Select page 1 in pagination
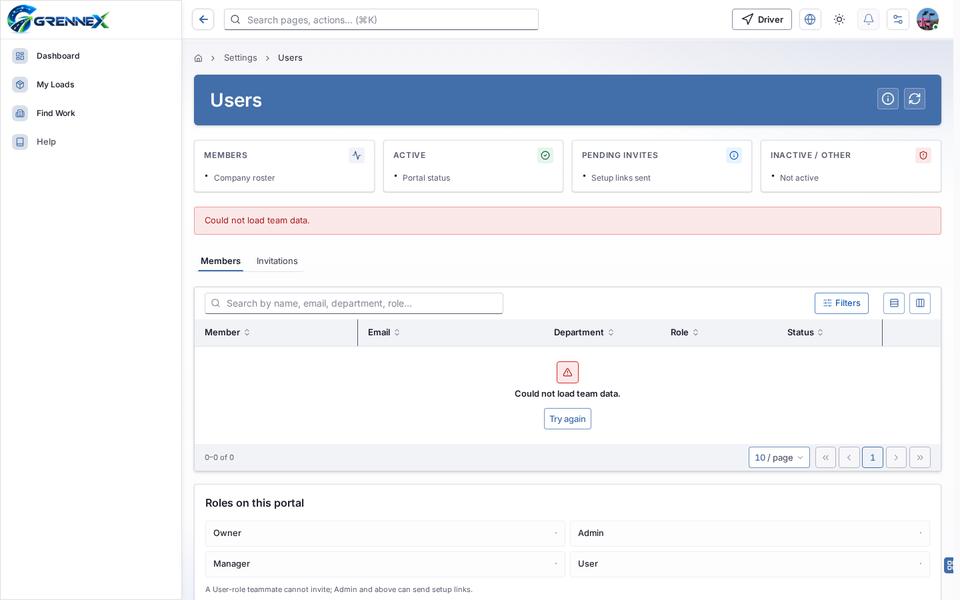This screenshot has height=600, width=960. 872,457
